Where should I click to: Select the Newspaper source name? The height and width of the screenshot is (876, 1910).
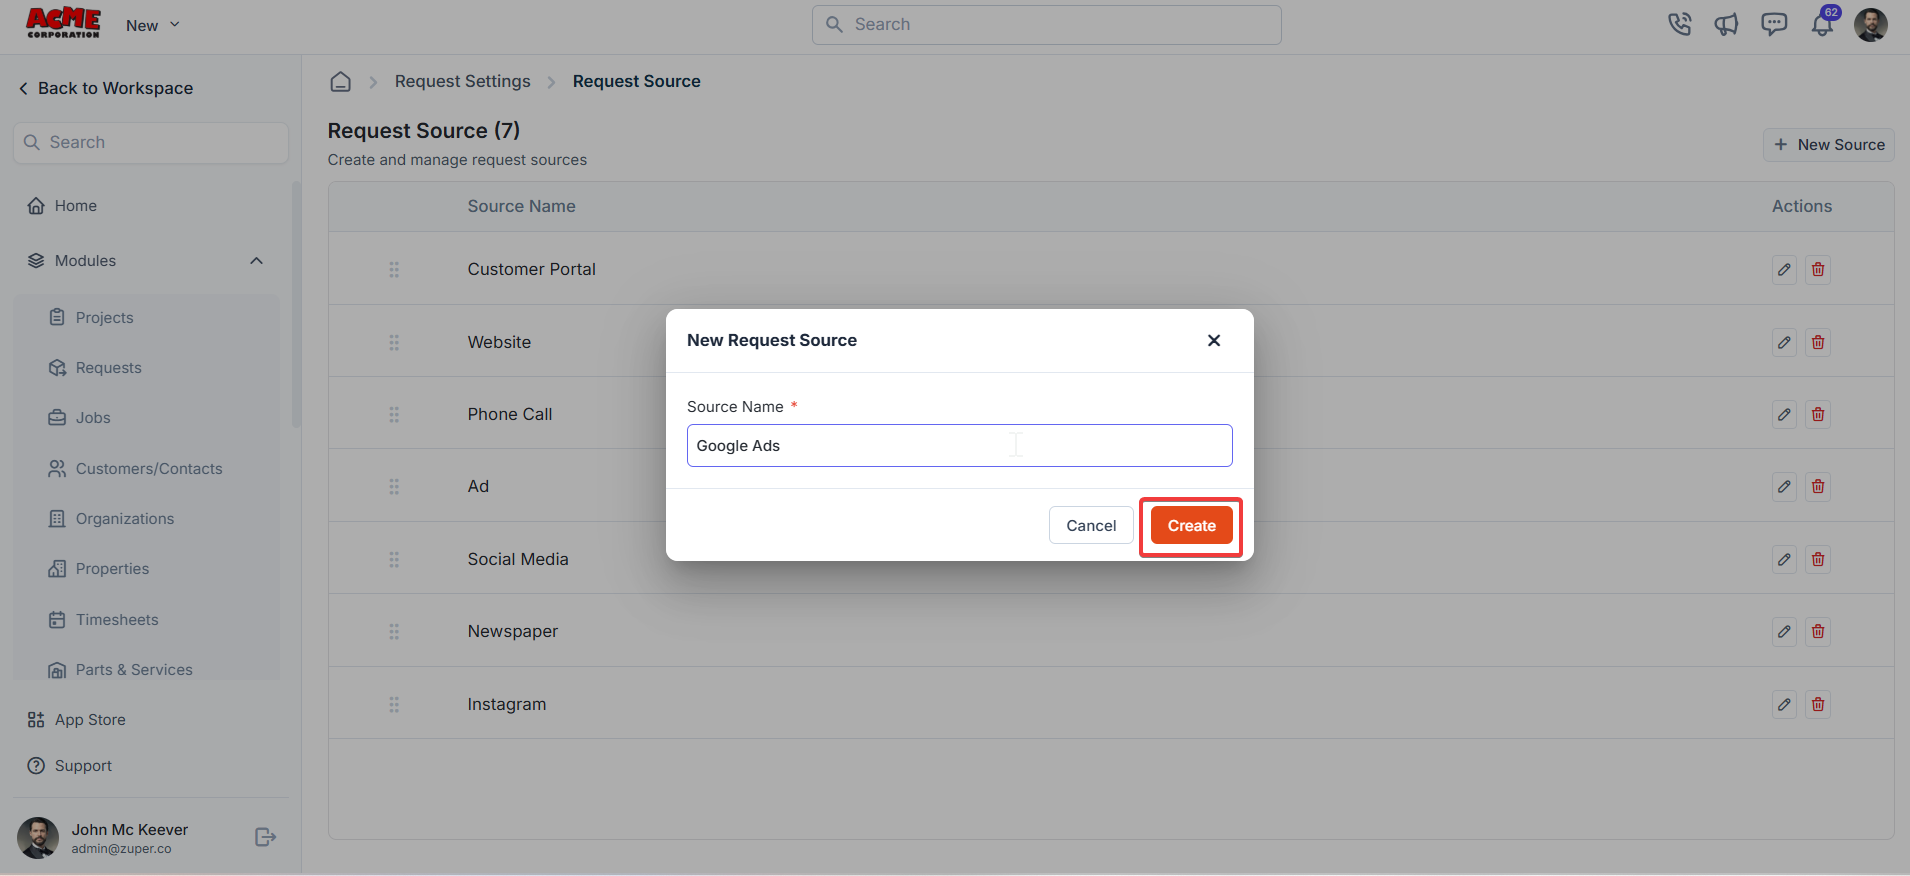(x=513, y=632)
